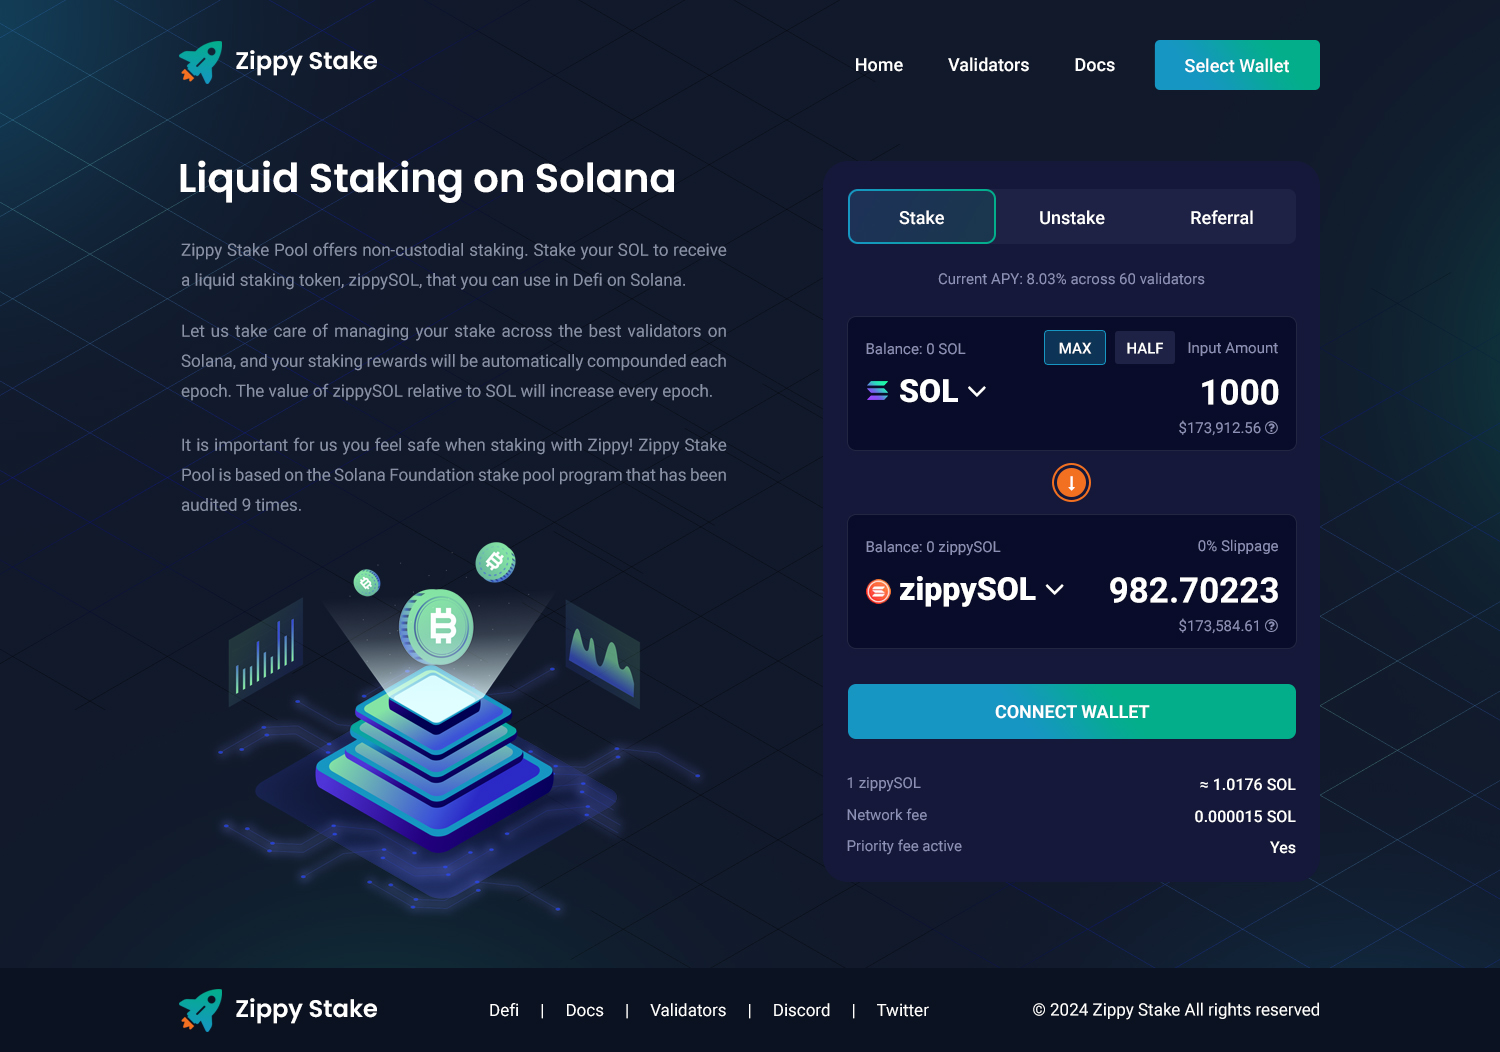The image size is (1500, 1052).
Task: Click the red zippySOL token icon
Action: 878,592
